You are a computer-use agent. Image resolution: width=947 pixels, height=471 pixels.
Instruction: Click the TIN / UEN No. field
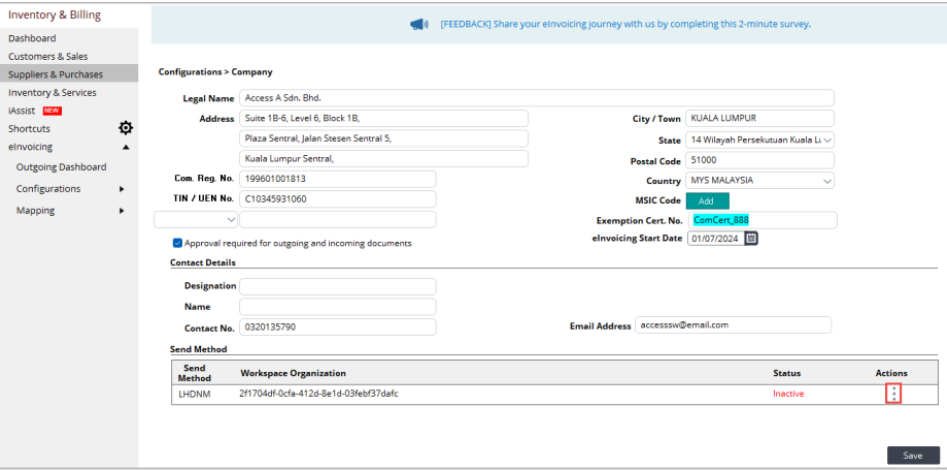coord(338,199)
